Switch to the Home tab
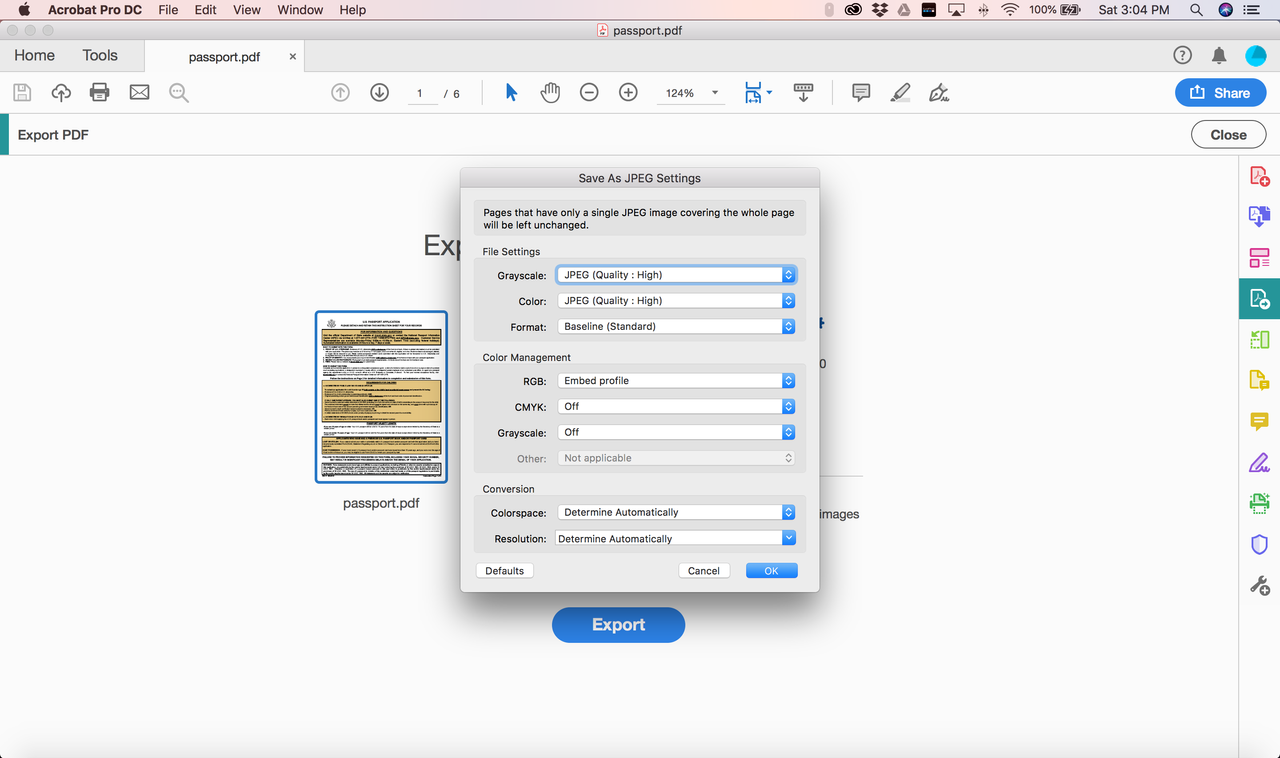Screen dimensions: 1280x758 tap(34, 56)
